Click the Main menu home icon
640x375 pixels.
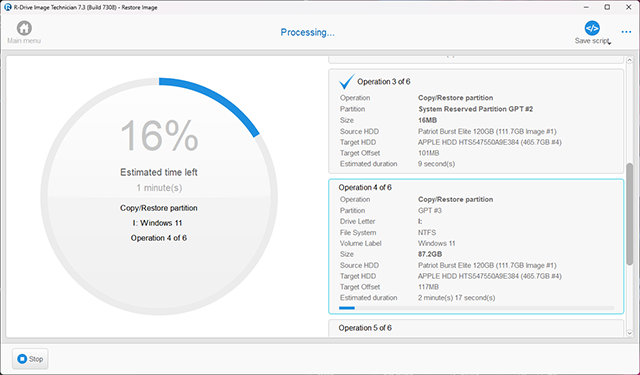click(x=24, y=28)
